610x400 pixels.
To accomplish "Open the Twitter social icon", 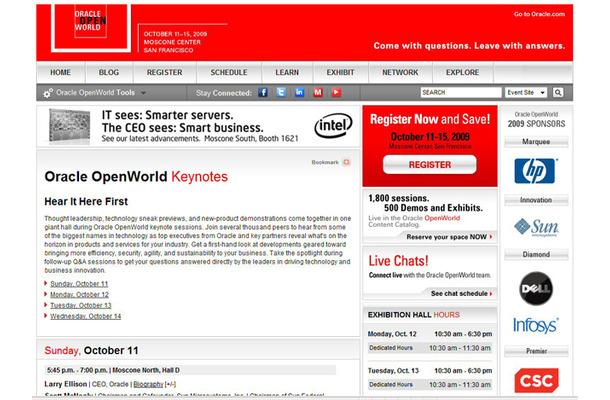I will coord(281,93).
